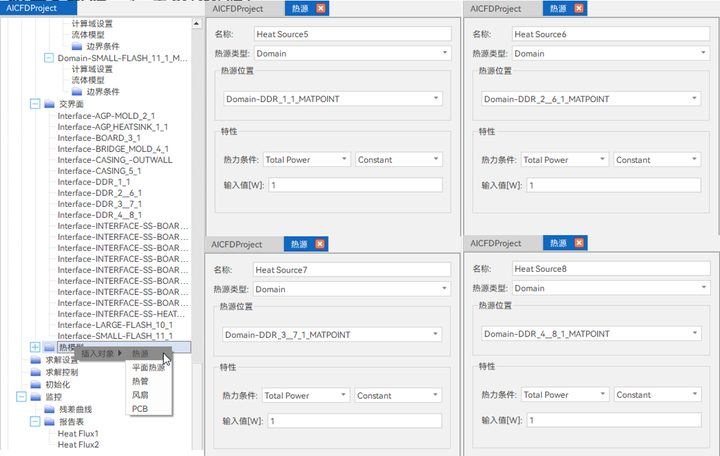720x456 pixels.
Task: Open Total Power dropdown in Heat Source6
Action: coord(565,159)
